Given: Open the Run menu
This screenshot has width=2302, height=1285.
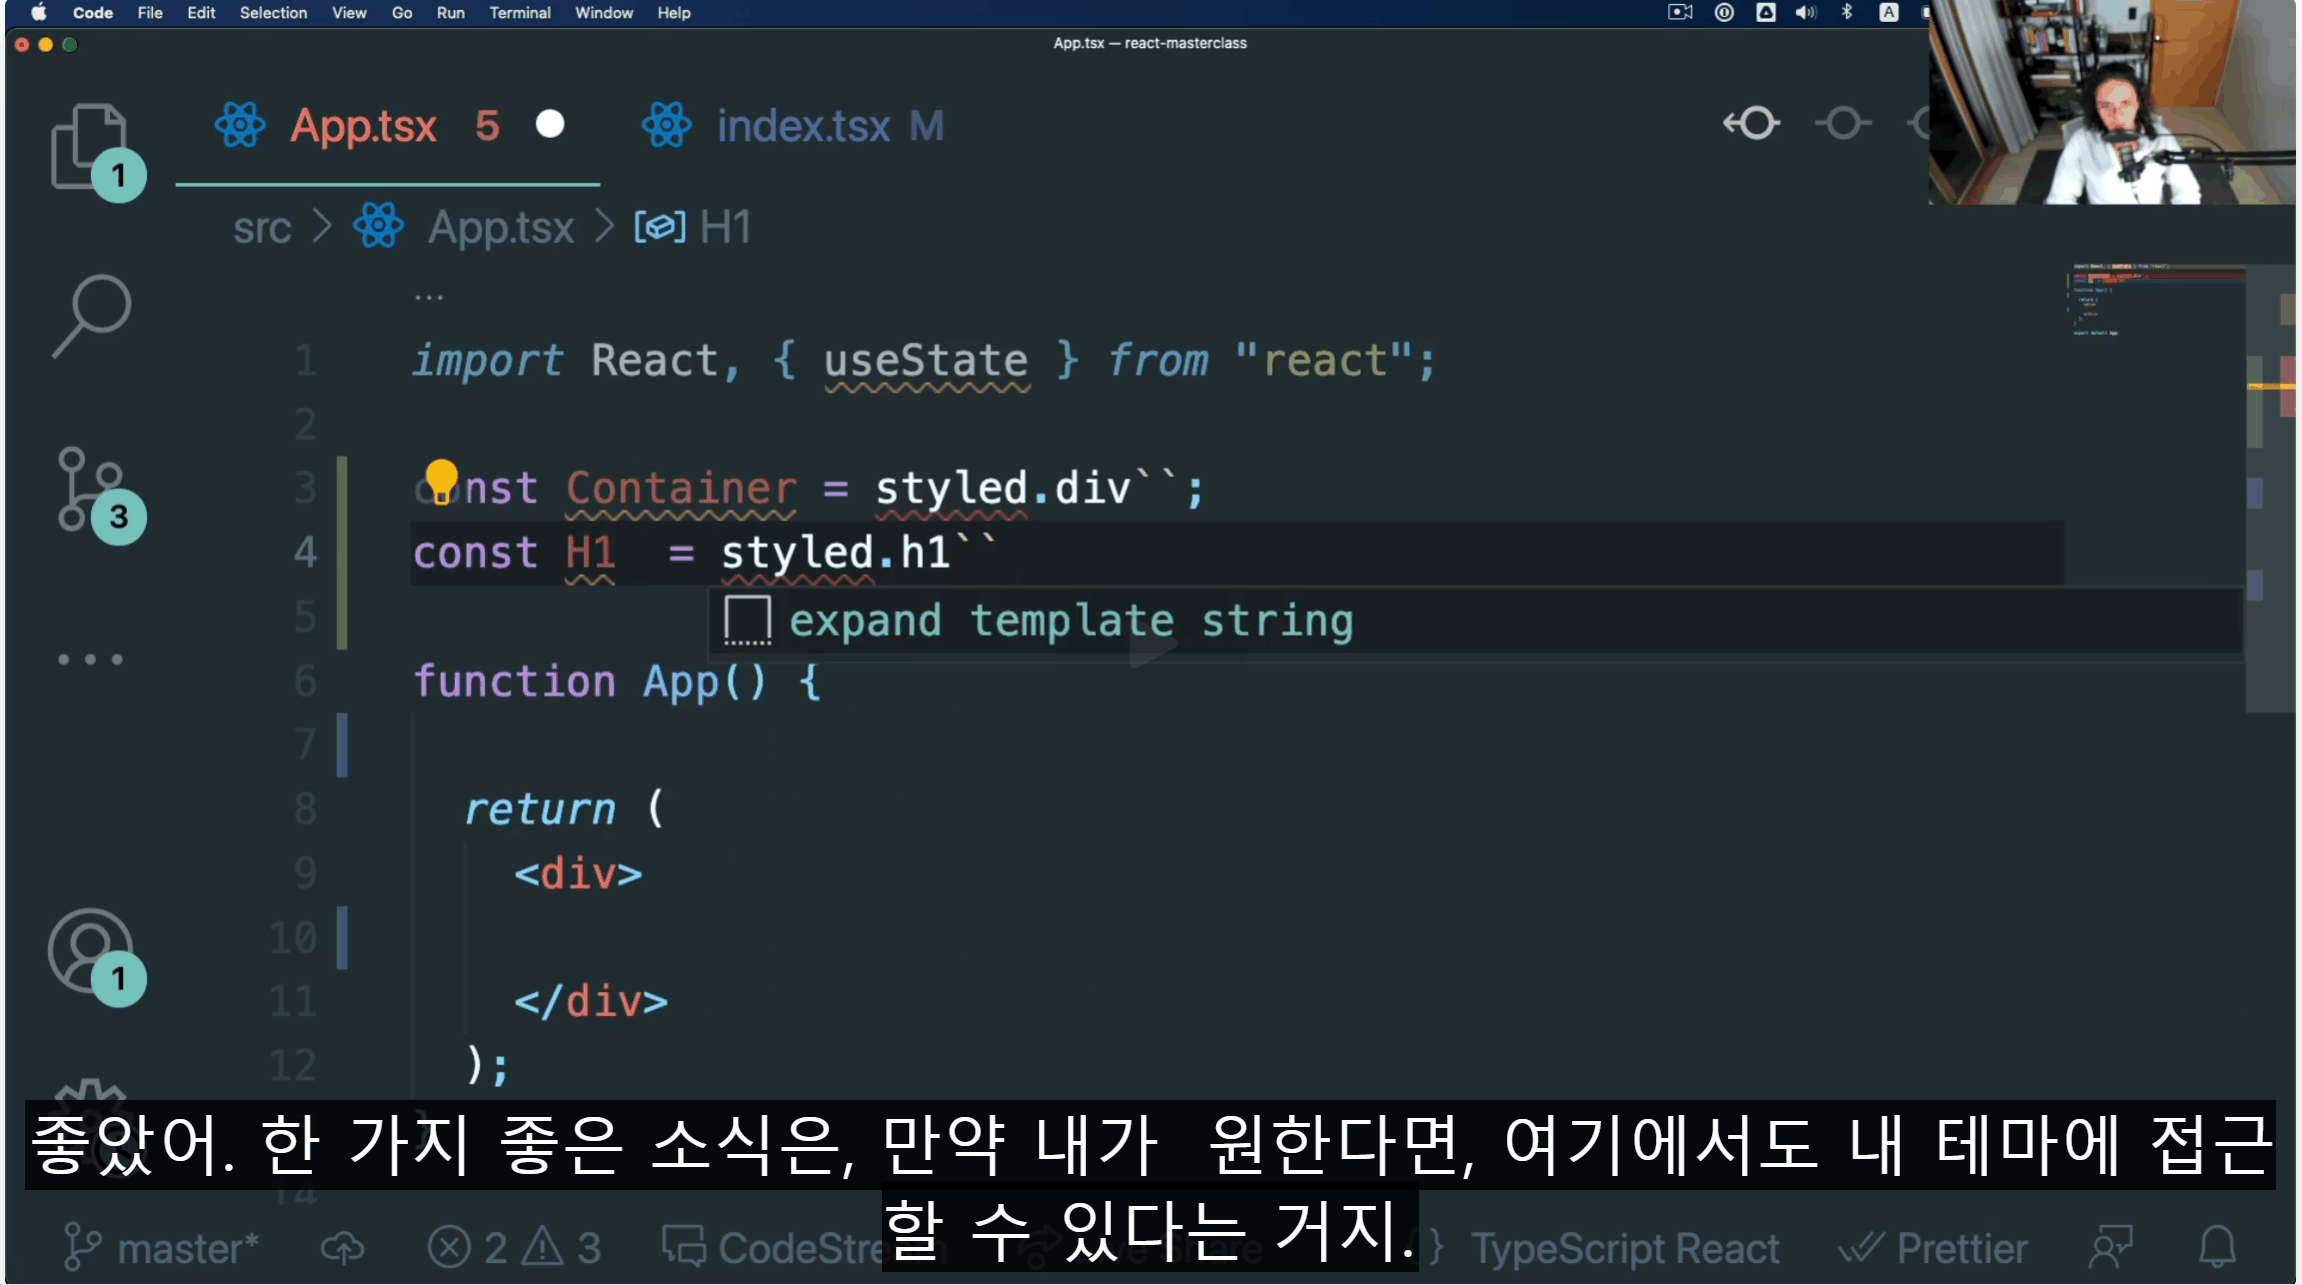Looking at the screenshot, I should click(450, 13).
